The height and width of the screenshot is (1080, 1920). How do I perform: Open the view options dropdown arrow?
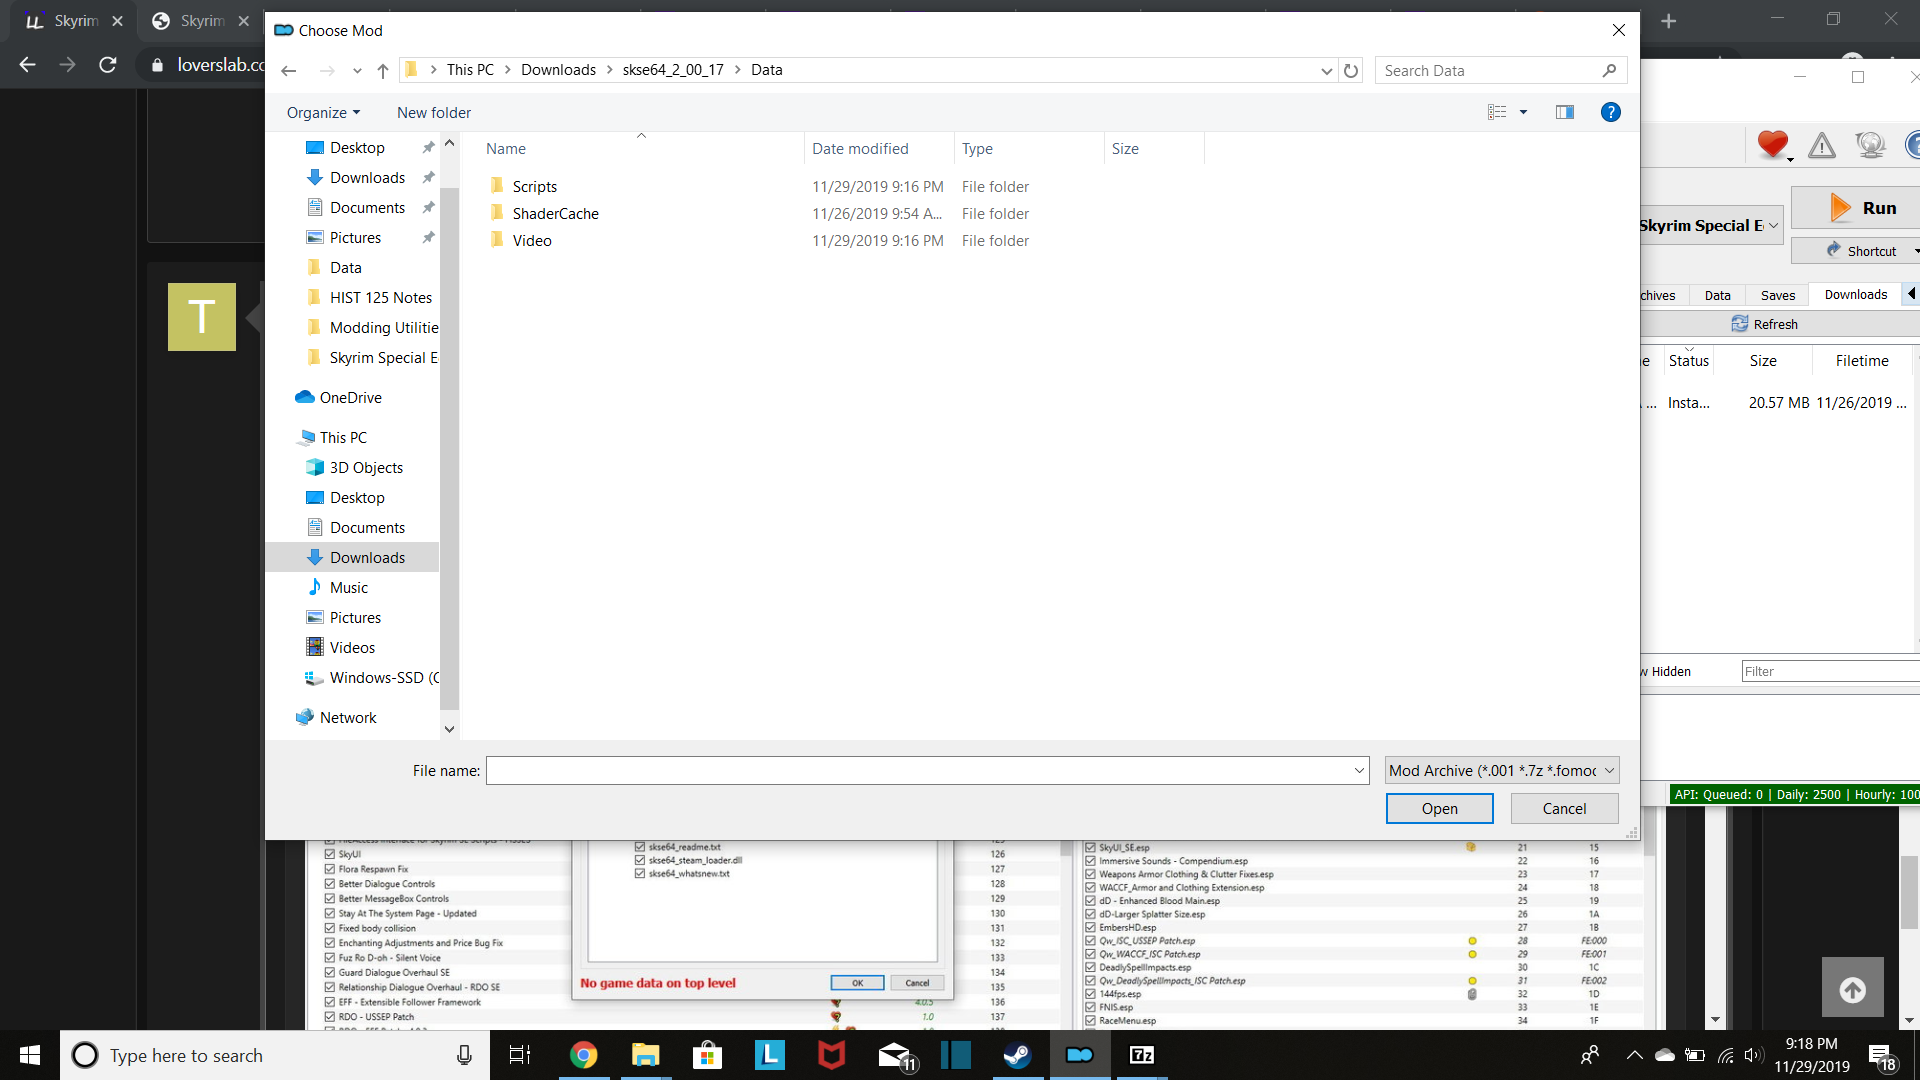coord(1523,112)
